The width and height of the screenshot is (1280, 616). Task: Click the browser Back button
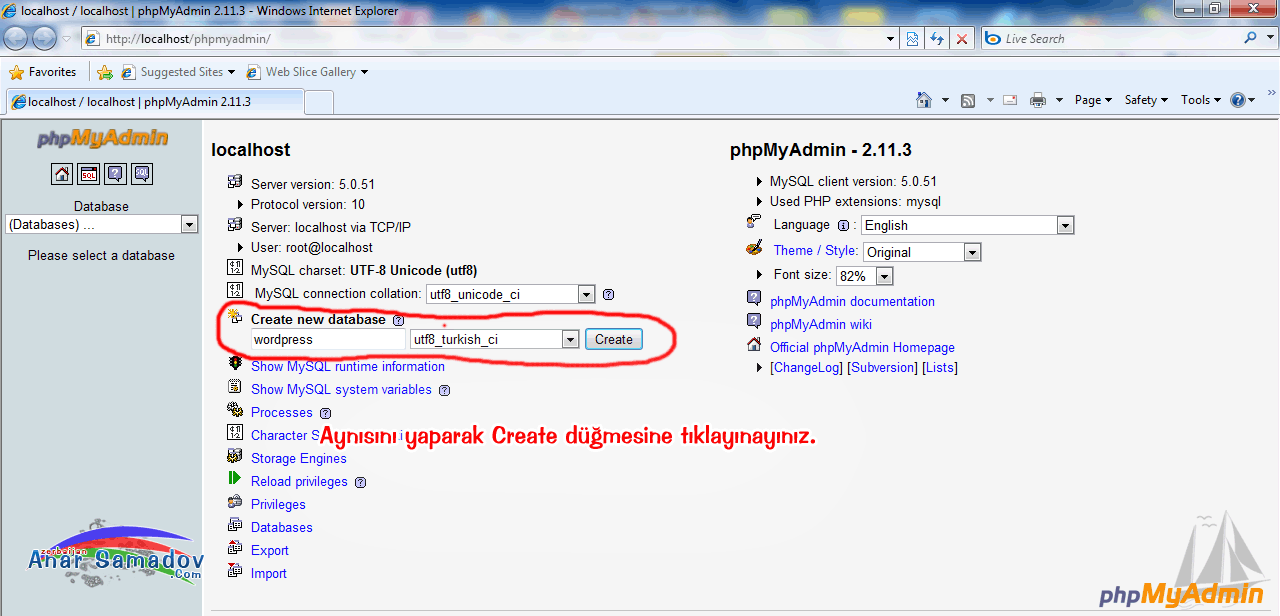click(17, 38)
